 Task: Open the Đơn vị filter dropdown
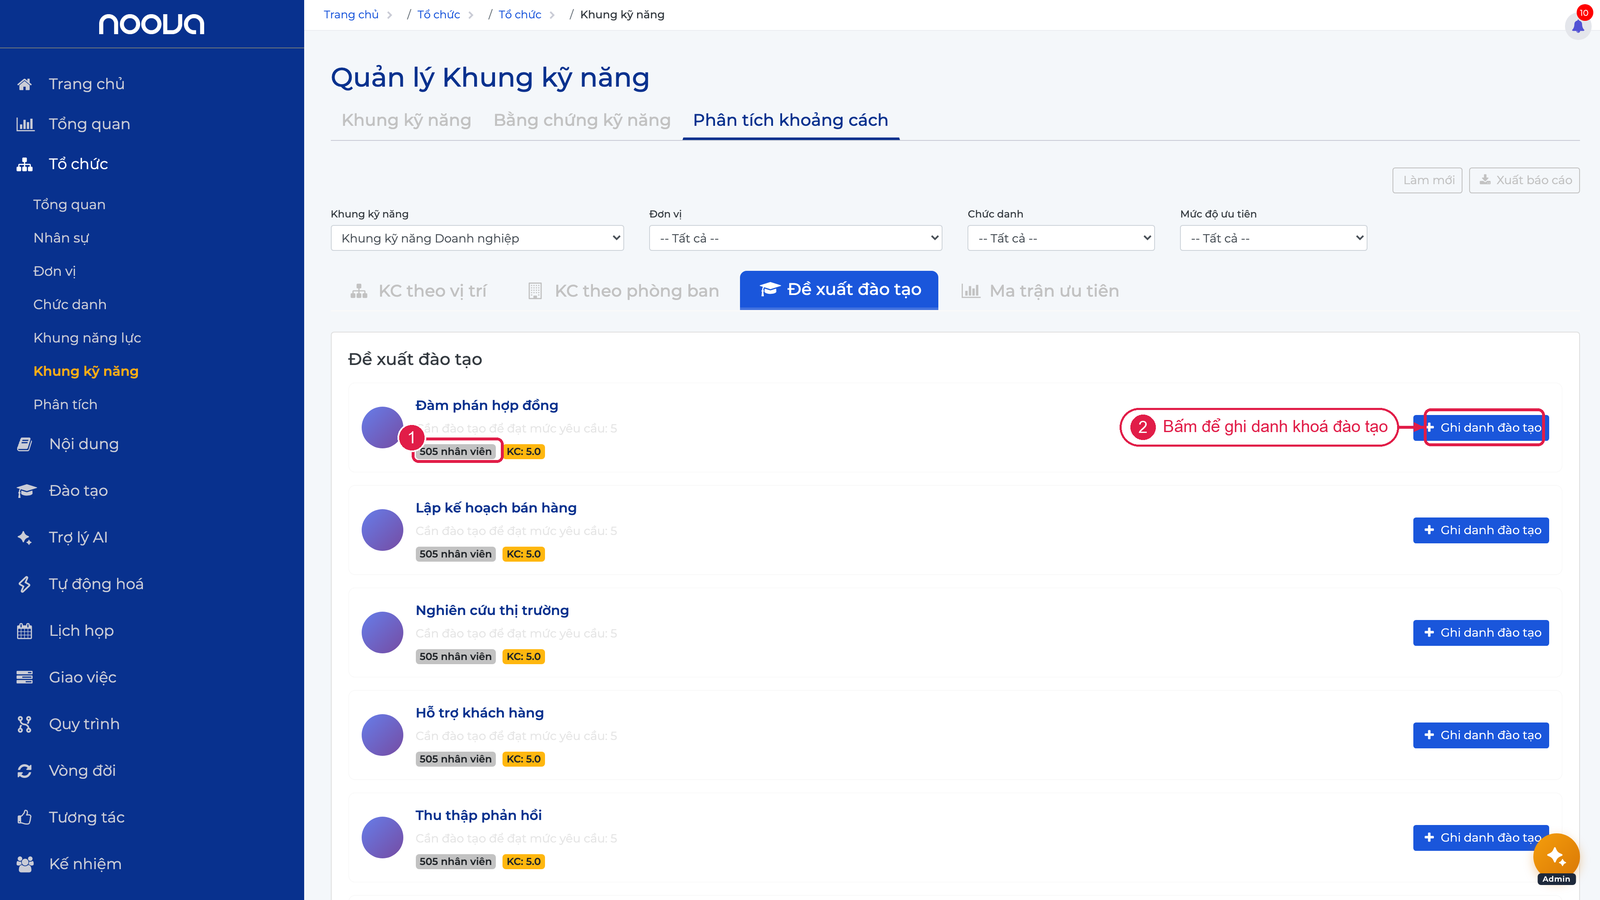[x=796, y=238]
